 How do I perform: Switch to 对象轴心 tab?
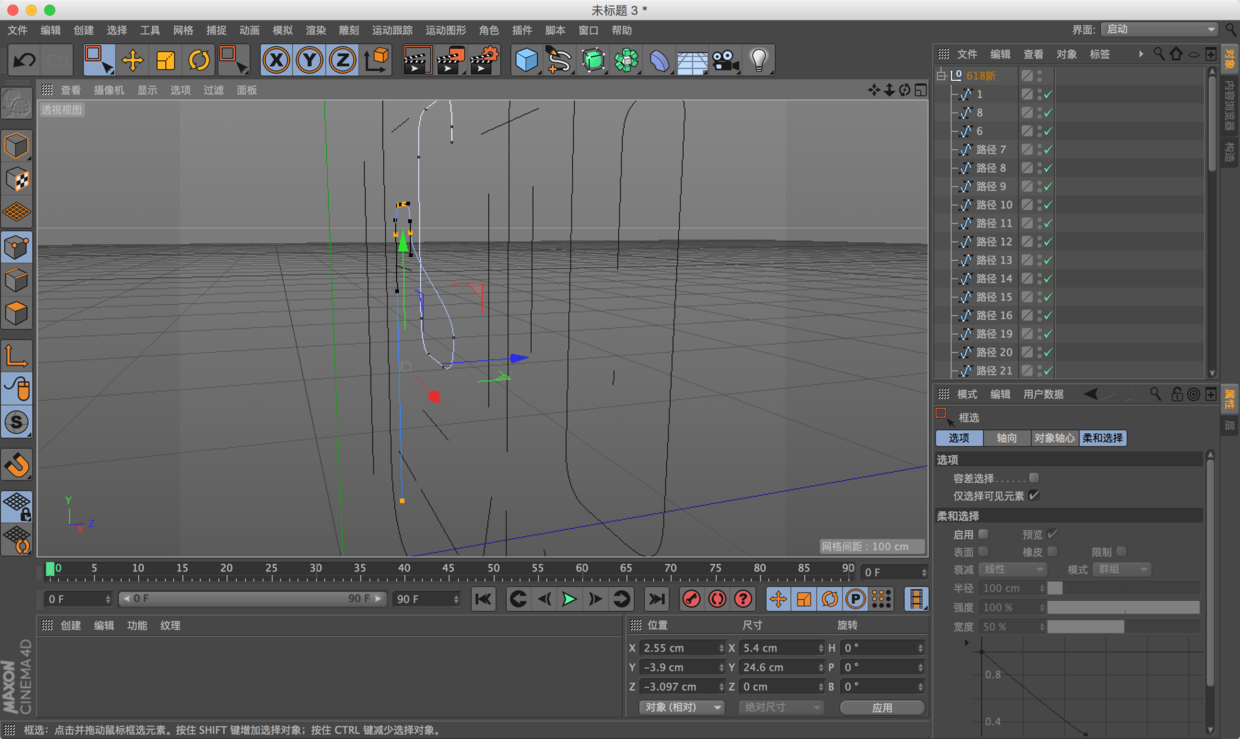click(1055, 438)
